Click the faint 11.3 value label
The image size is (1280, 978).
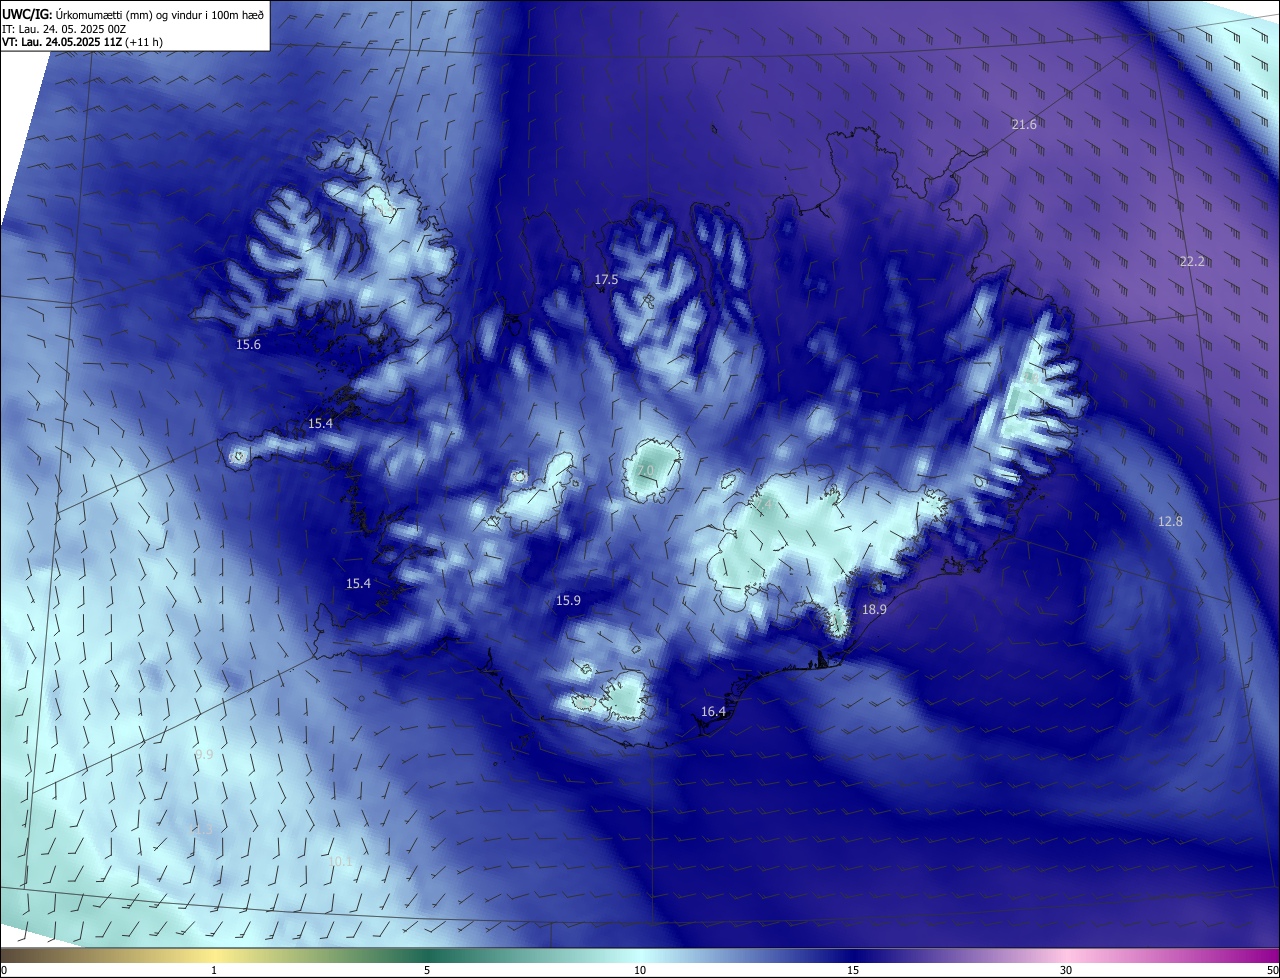[x=203, y=830]
